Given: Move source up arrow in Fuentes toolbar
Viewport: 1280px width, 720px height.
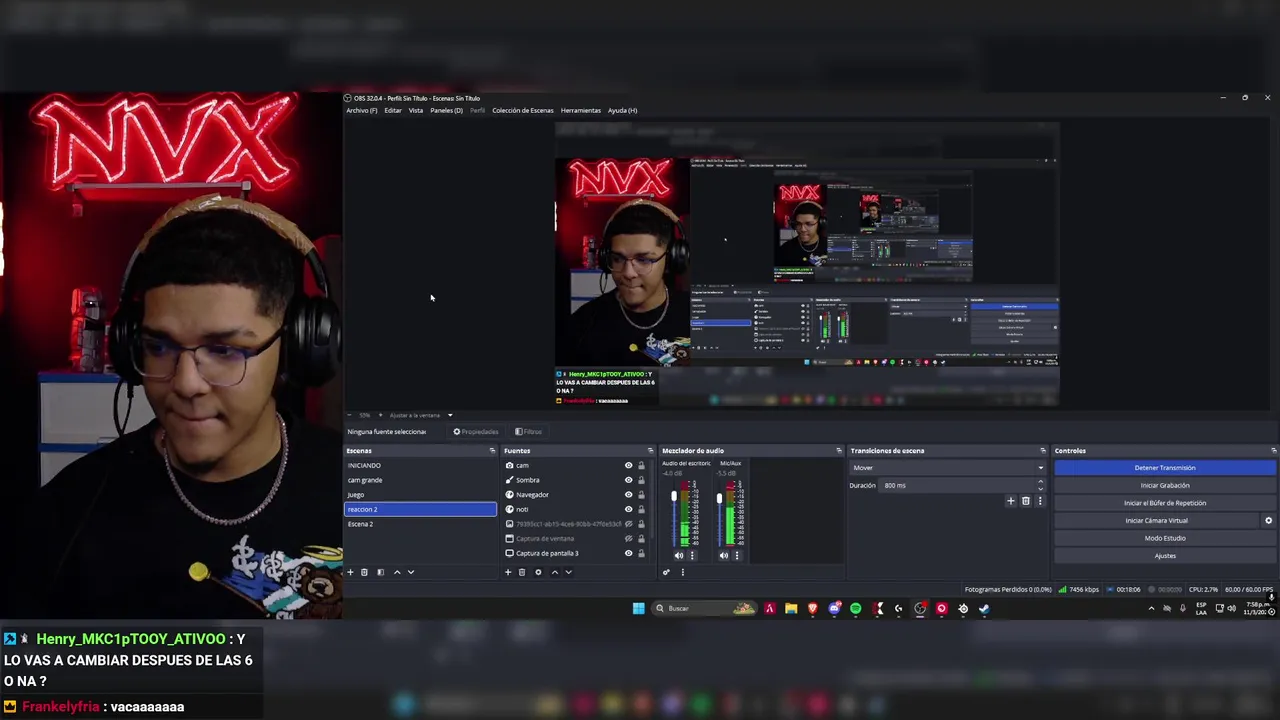Looking at the screenshot, I should (x=555, y=572).
